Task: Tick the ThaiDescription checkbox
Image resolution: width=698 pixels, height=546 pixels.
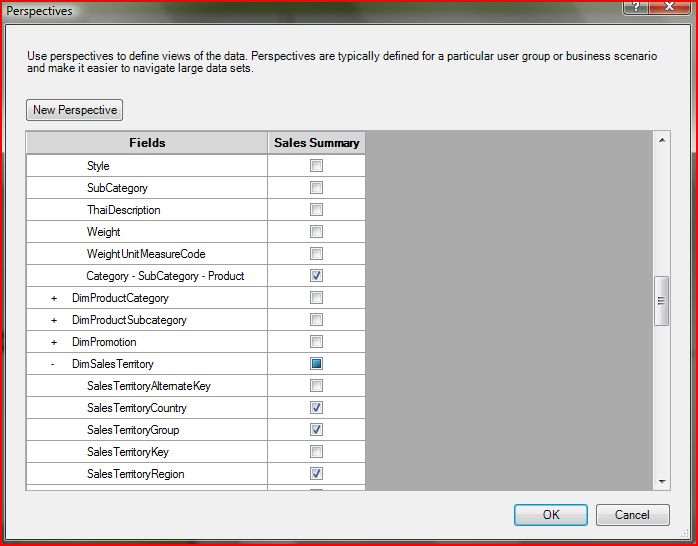Action: (316, 210)
